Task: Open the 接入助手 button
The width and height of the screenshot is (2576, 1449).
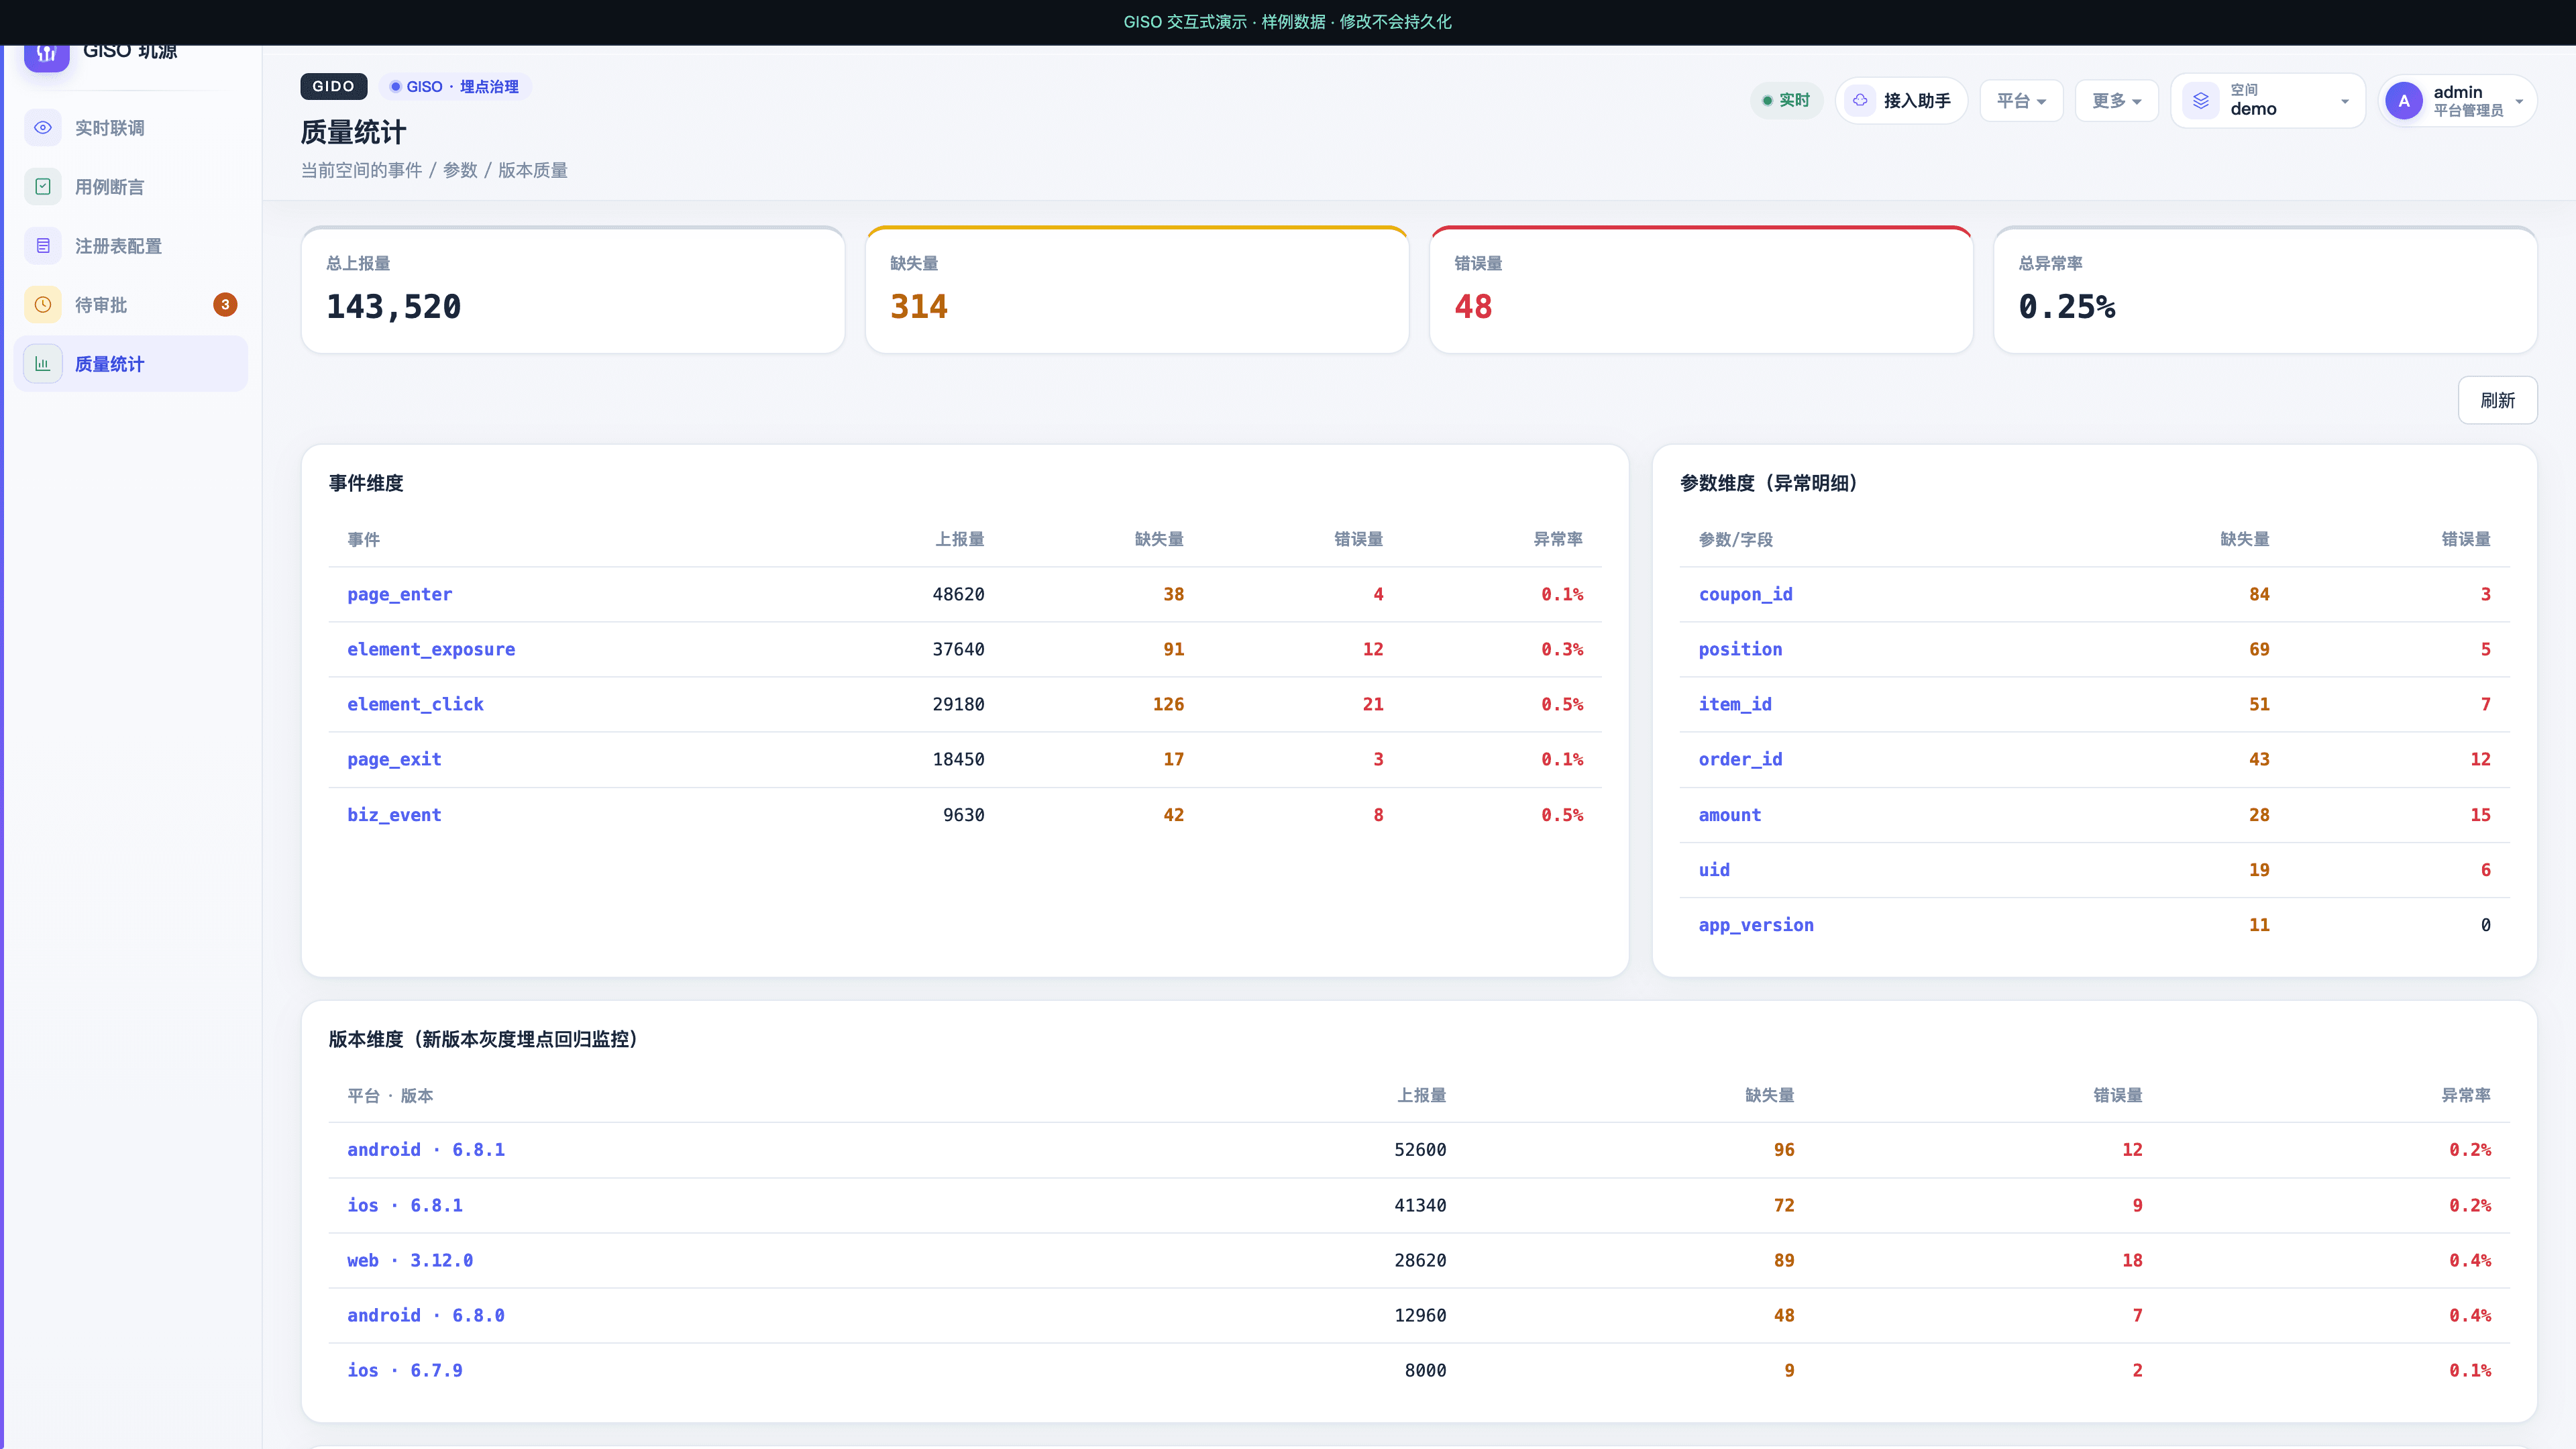Action: [1901, 101]
